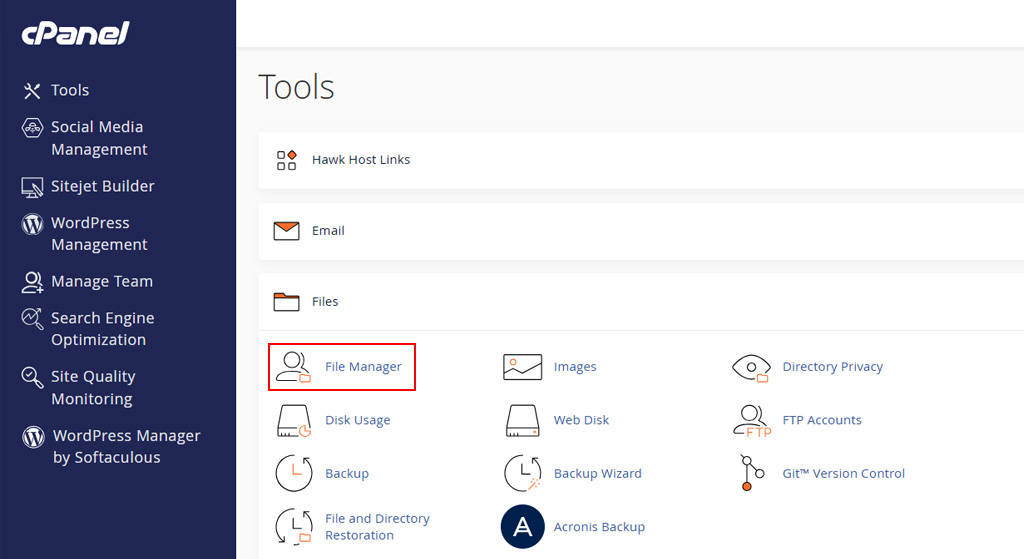Open the Backup link
Image resolution: width=1024 pixels, height=559 pixels.
(x=347, y=473)
